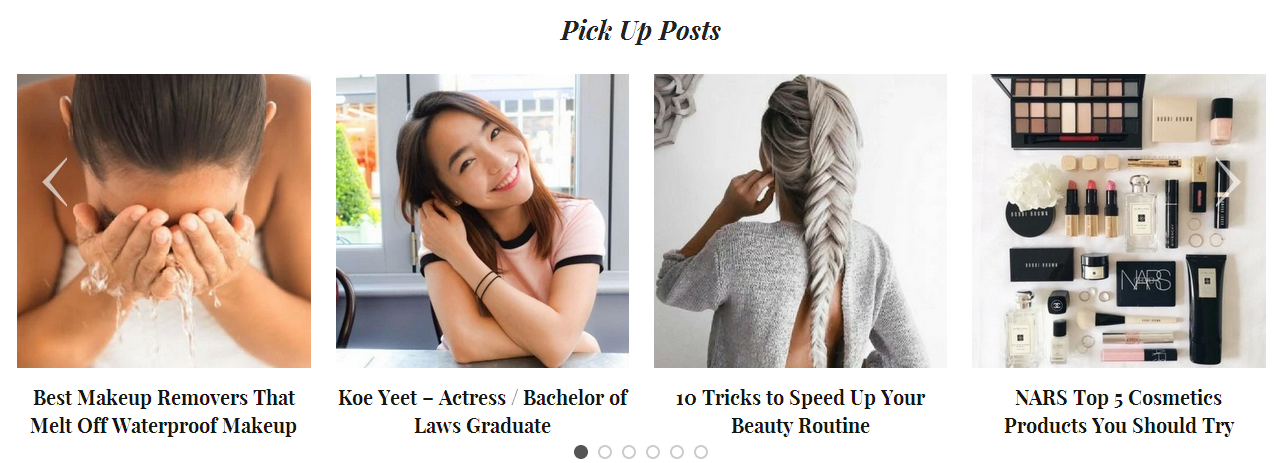1288x463 pixels.
Task: Open Best Makeup Removers article title
Action: click(x=164, y=411)
